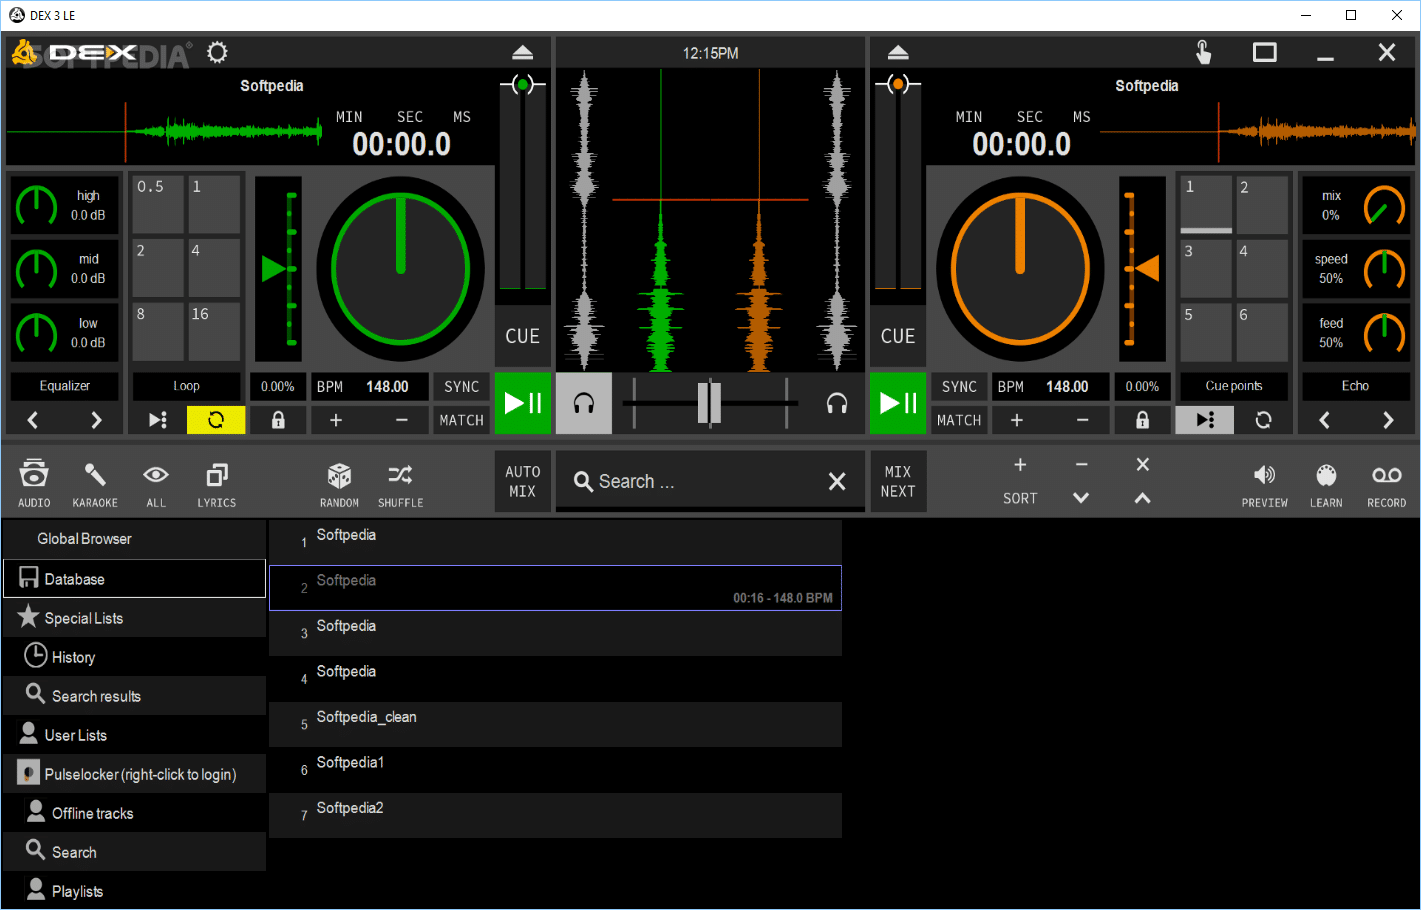Select right deck cue point 3
The width and height of the screenshot is (1421, 910).
tap(1205, 269)
